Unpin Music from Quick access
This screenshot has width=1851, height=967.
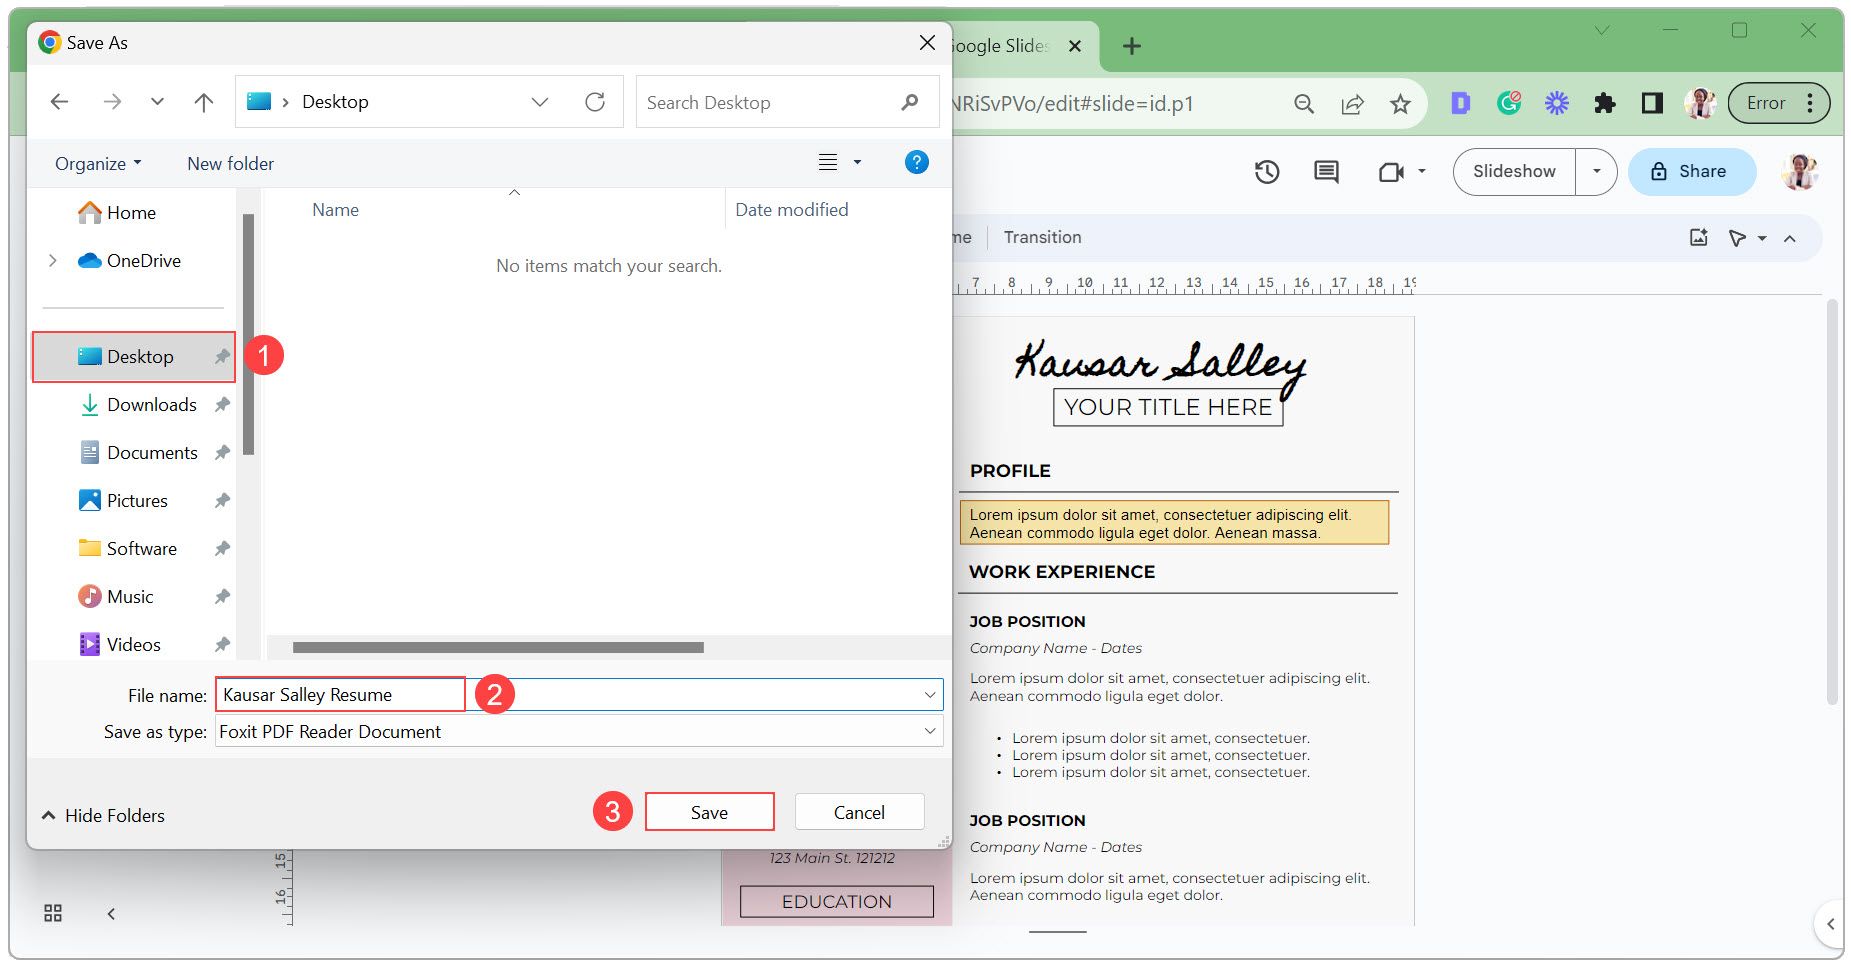click(x=221, y=596)
